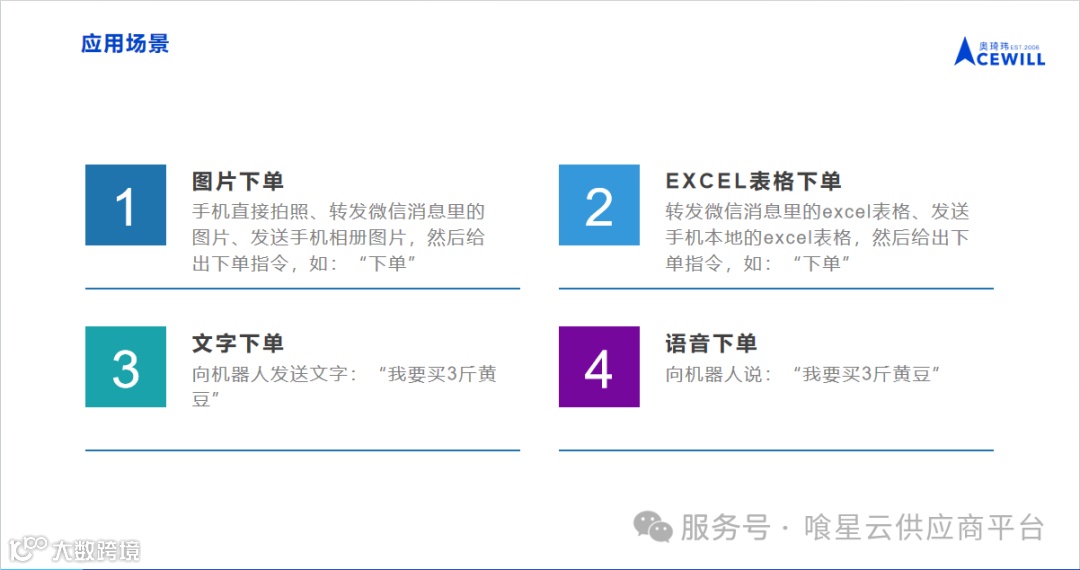
Task: Click the 语音下单 heading
Action: pos(711,343)
